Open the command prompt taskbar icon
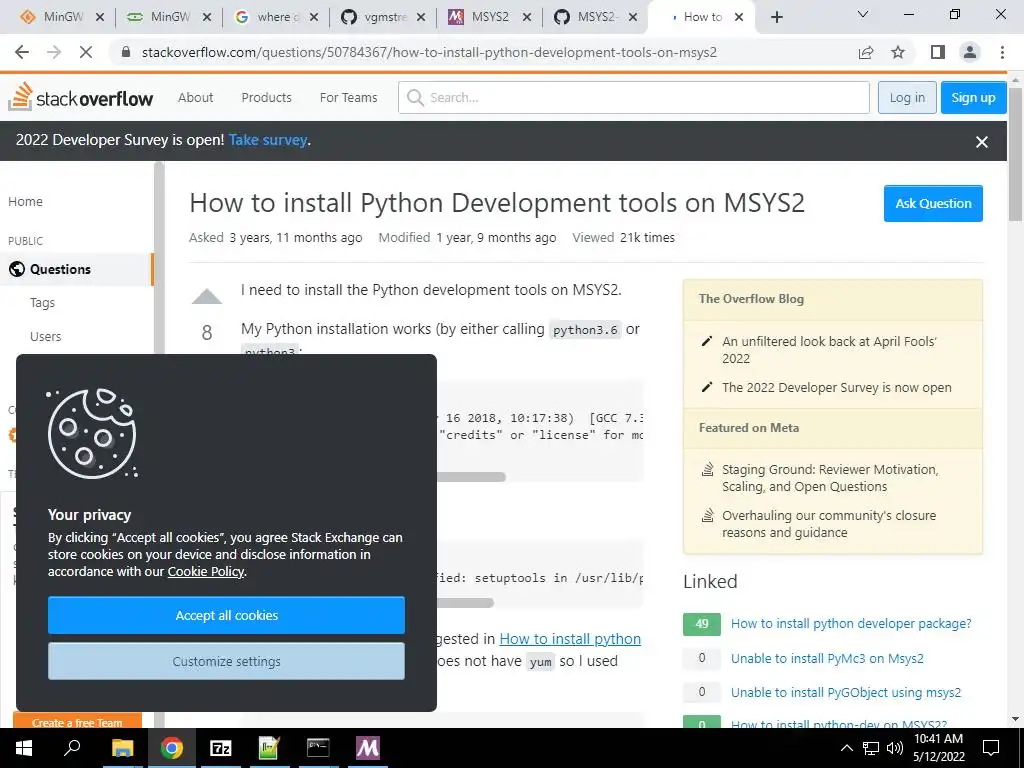Screen dimensions: 1024x768 pyautogui.click(x=318, y=748)
